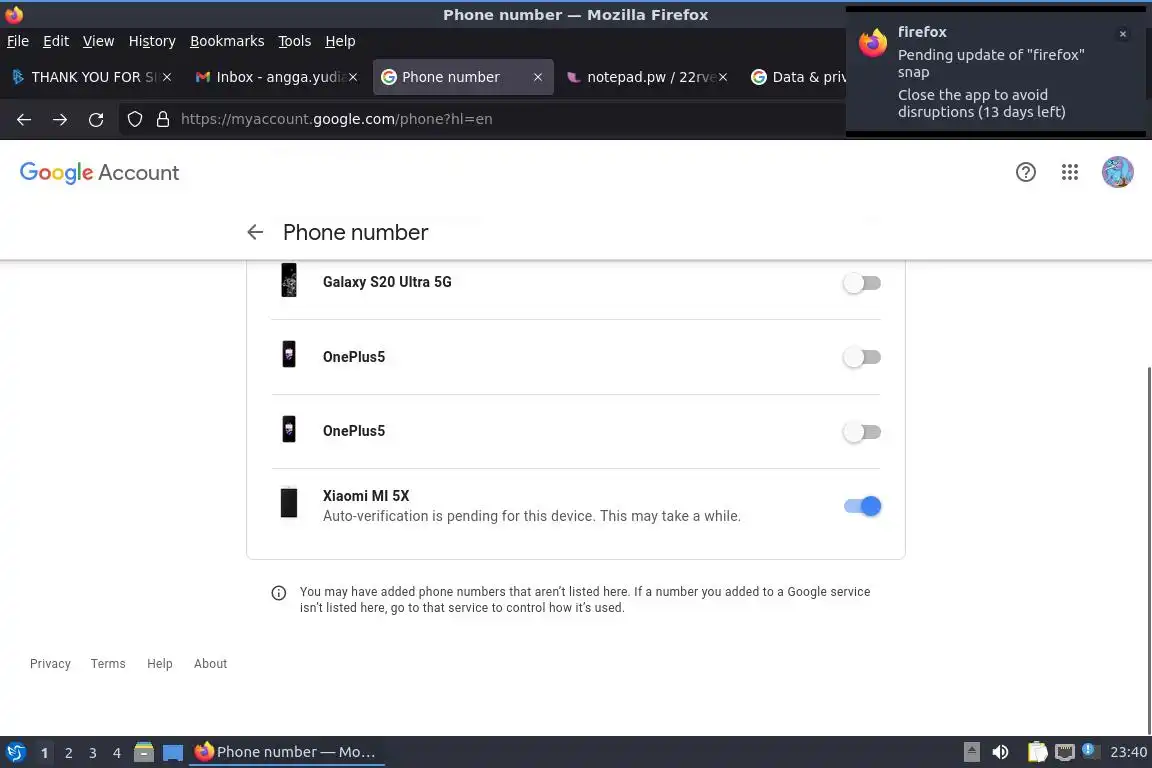1152x768 pixels.
Task: Switch to the Data & privacy tab
Action: tap(799, 77)
